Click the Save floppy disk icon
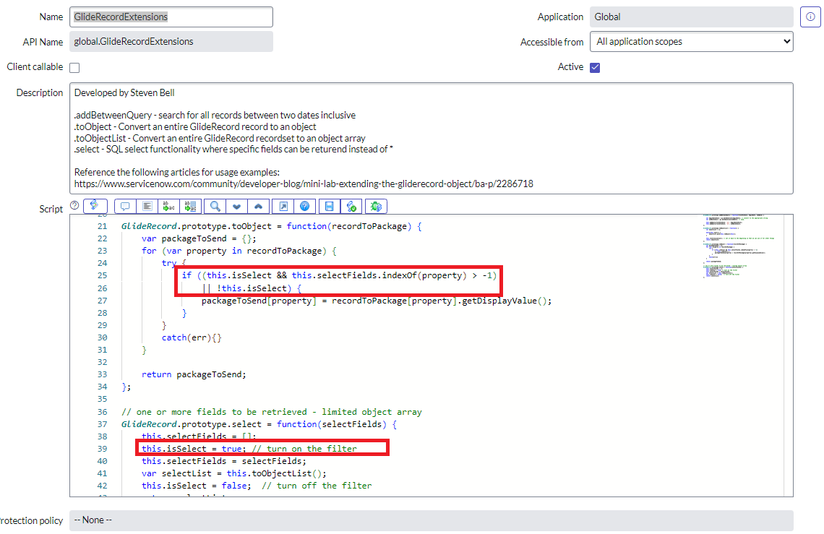Viewport: 824px width, 534px height. coord(329,207)
